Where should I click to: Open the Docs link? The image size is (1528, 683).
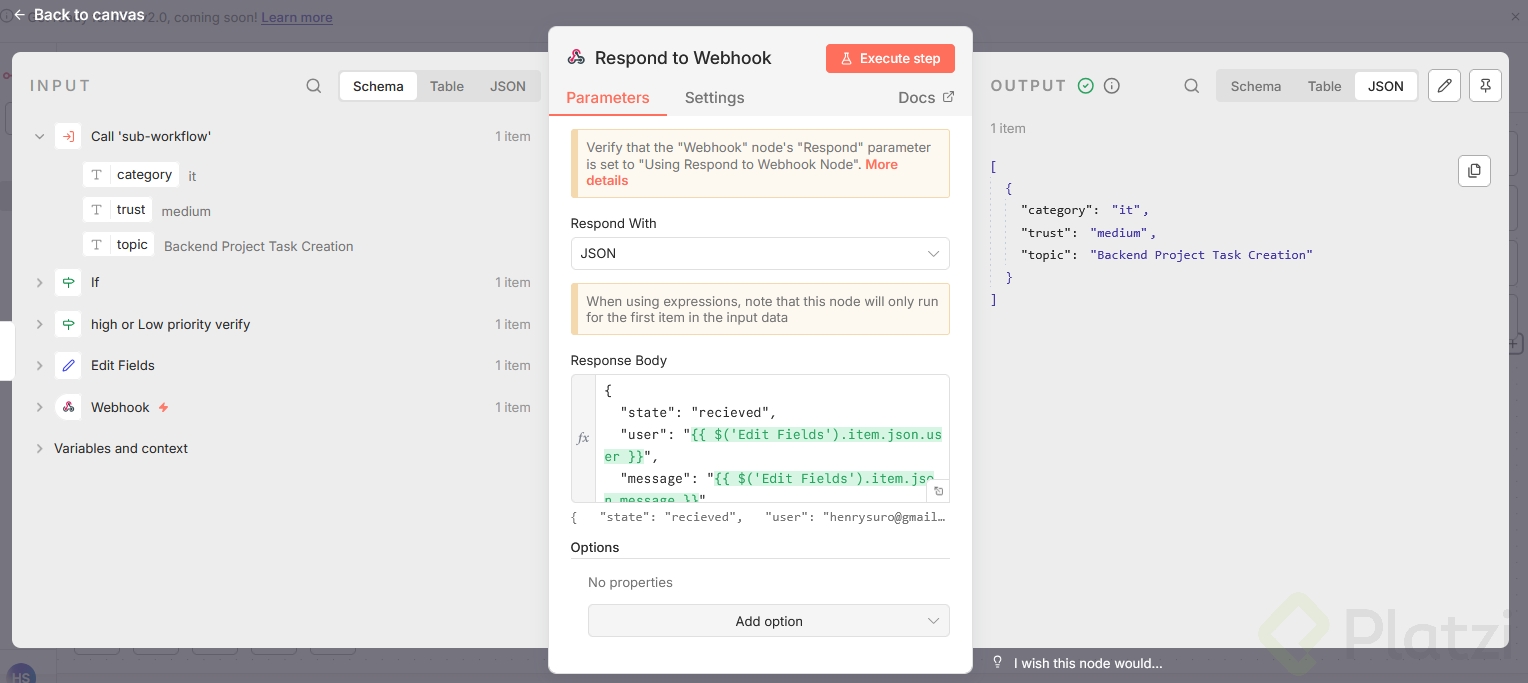click(x=926, y=98)
